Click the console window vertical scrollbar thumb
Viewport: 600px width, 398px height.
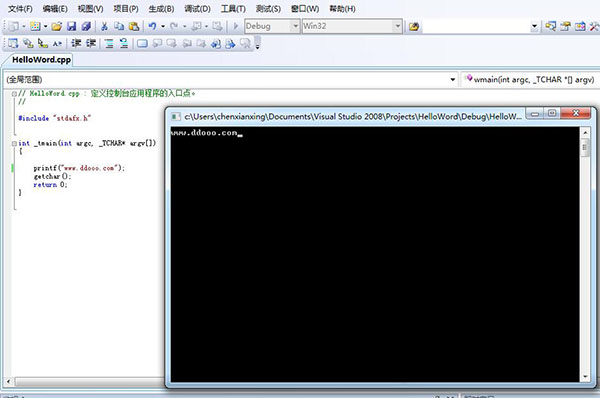(x=585, y=147)
